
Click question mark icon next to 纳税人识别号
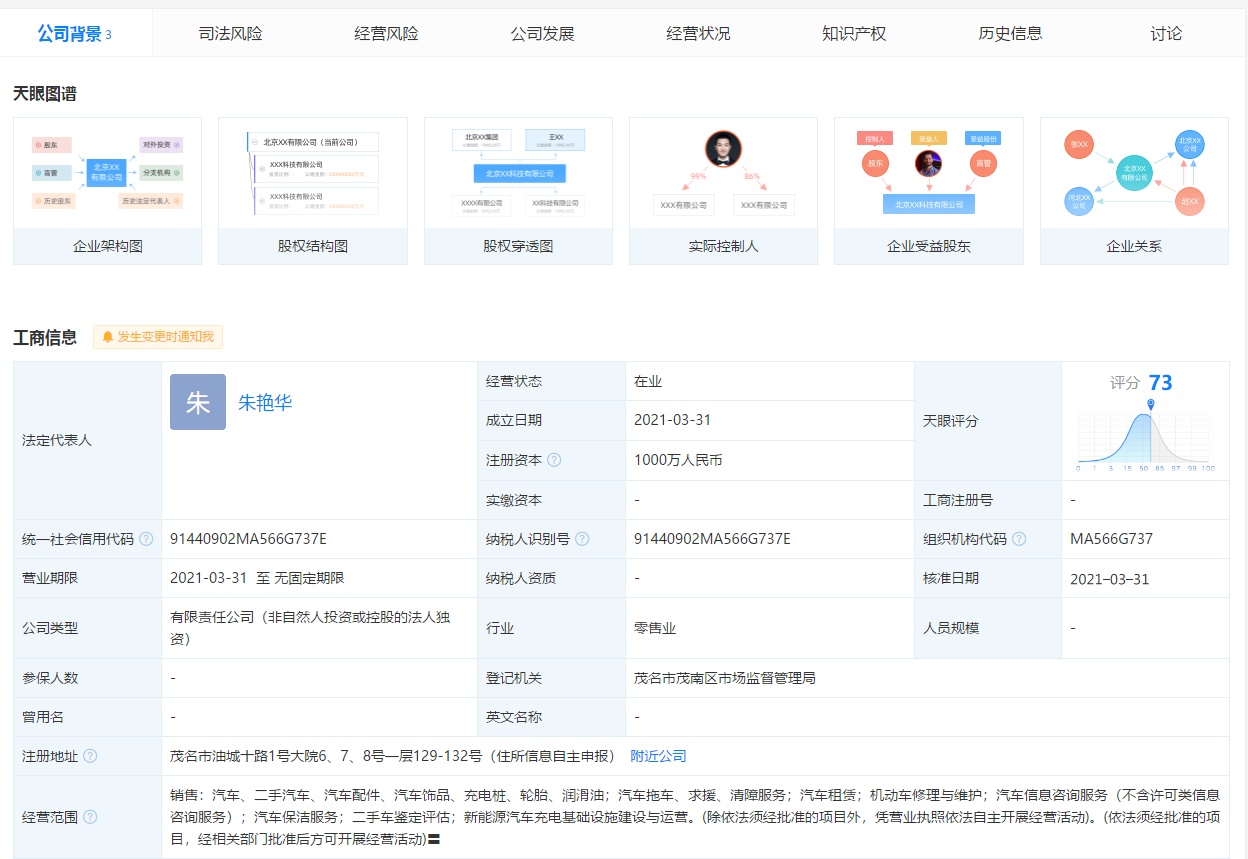tap(582, 539)
